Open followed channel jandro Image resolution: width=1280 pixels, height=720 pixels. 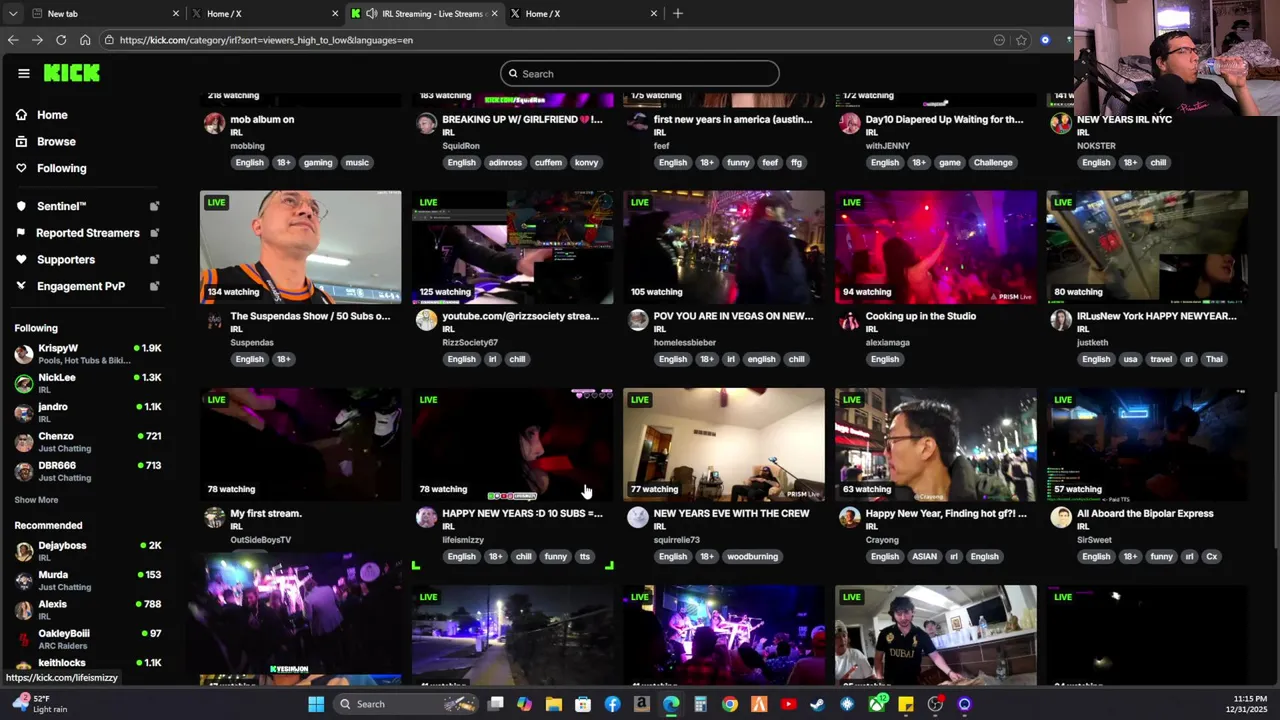[88, 412]
